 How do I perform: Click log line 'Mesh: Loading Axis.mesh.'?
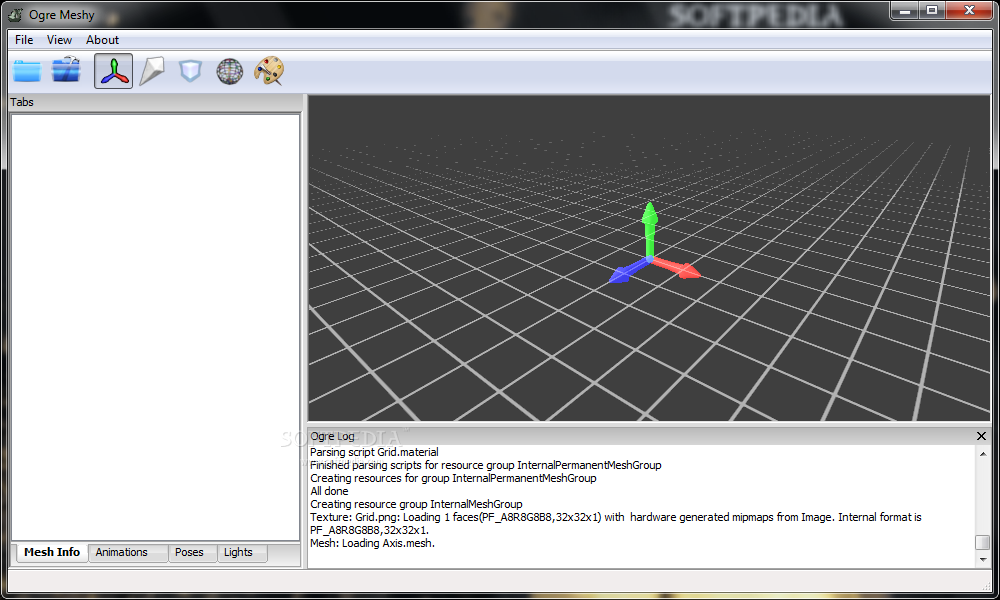[372, 543]
